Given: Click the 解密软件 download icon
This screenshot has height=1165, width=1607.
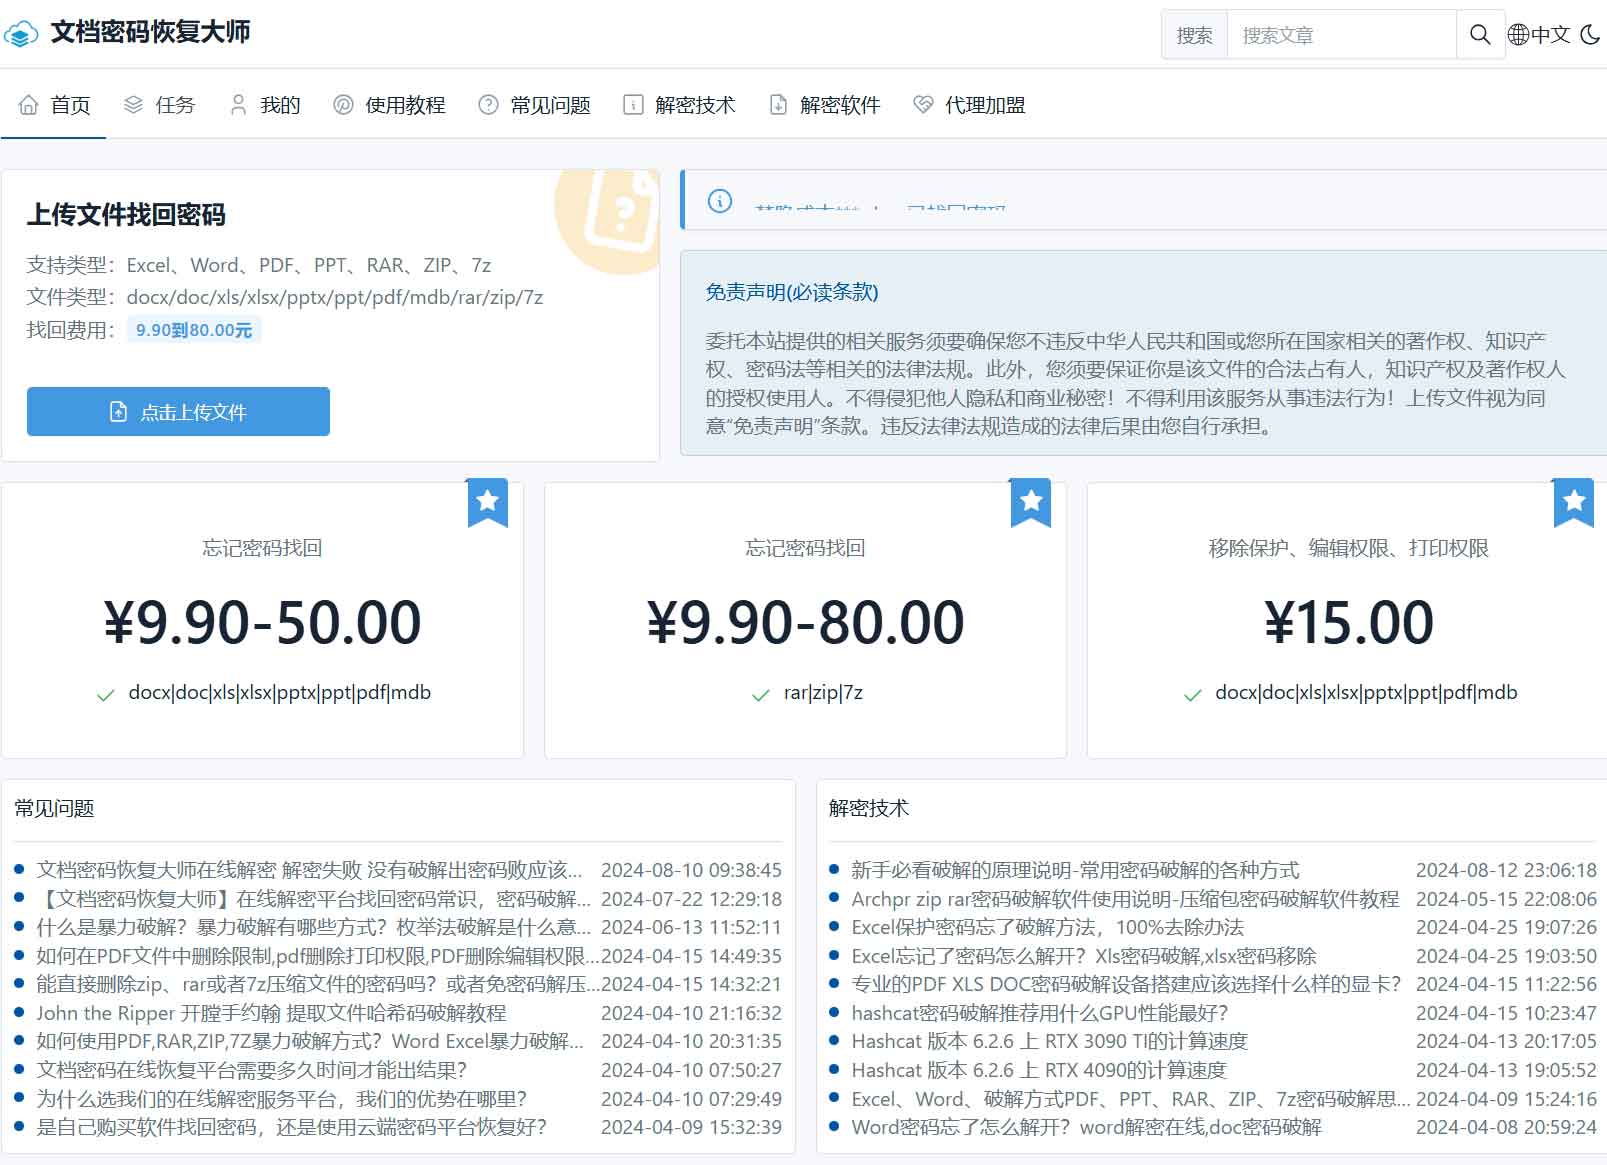Looking at the screenshot, I should tap(778, 105).
